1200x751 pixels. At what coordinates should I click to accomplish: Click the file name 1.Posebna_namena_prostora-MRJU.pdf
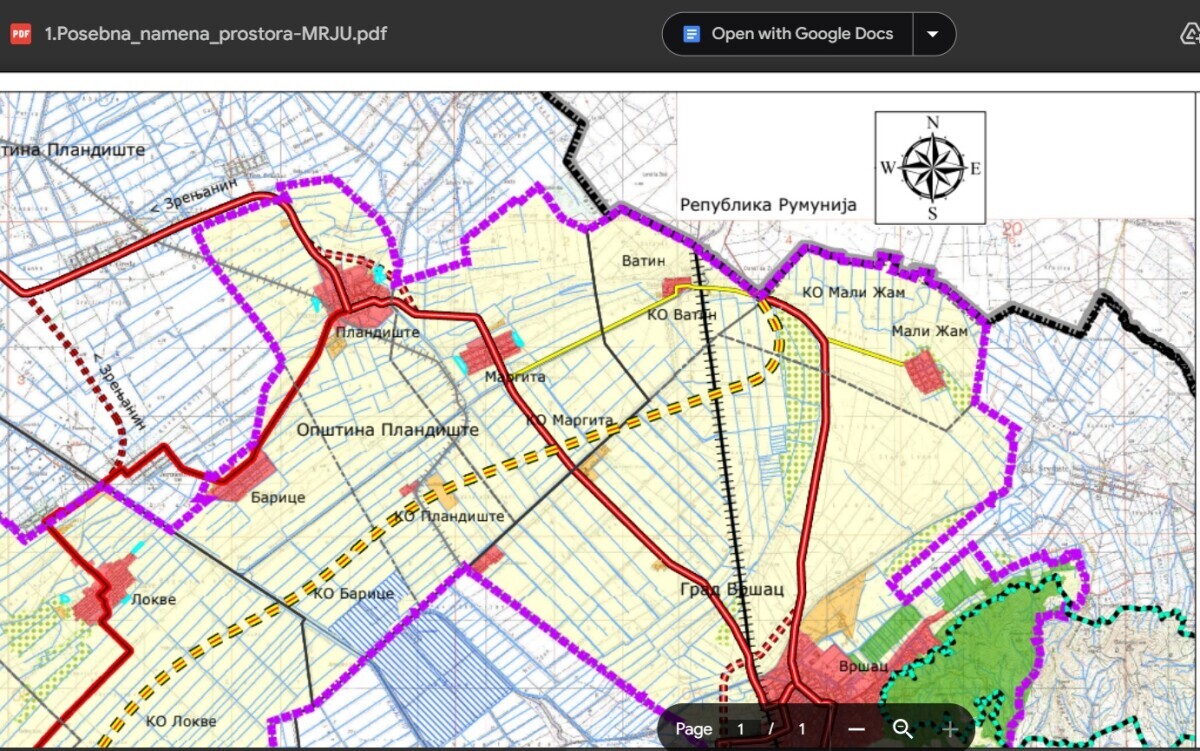click(215, 34)
